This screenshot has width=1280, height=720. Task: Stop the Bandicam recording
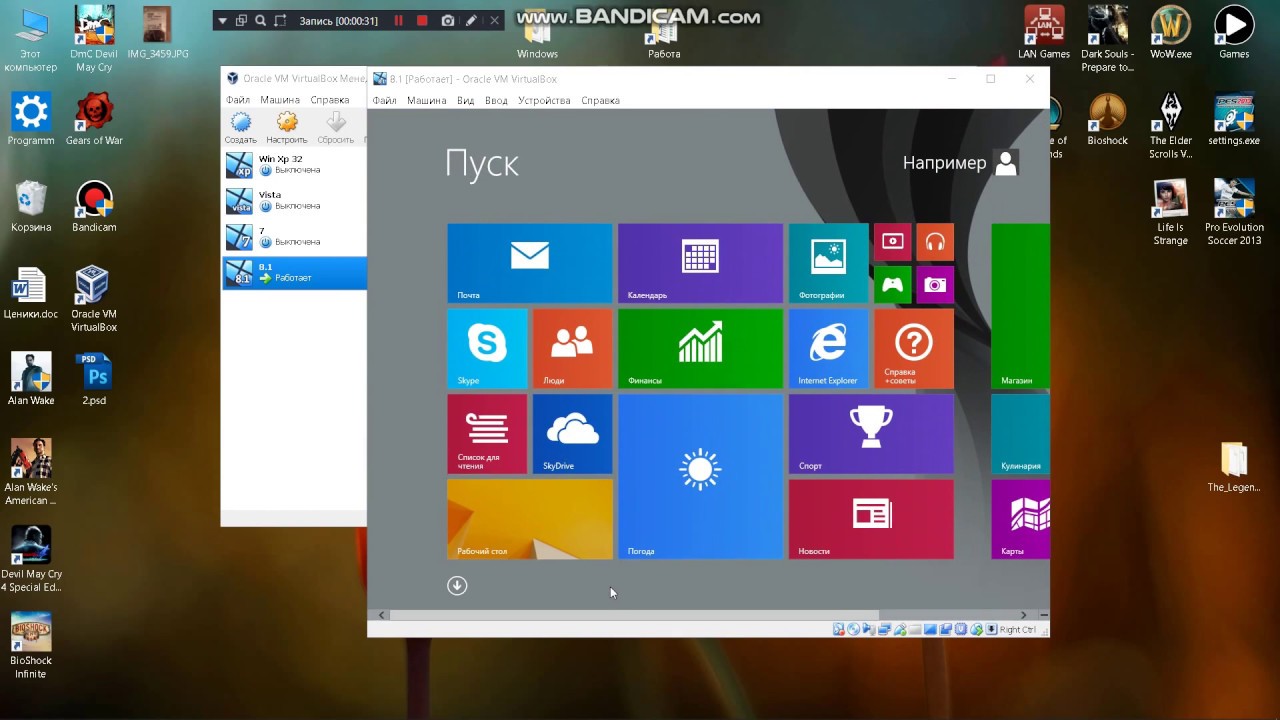tap(422, 20)
